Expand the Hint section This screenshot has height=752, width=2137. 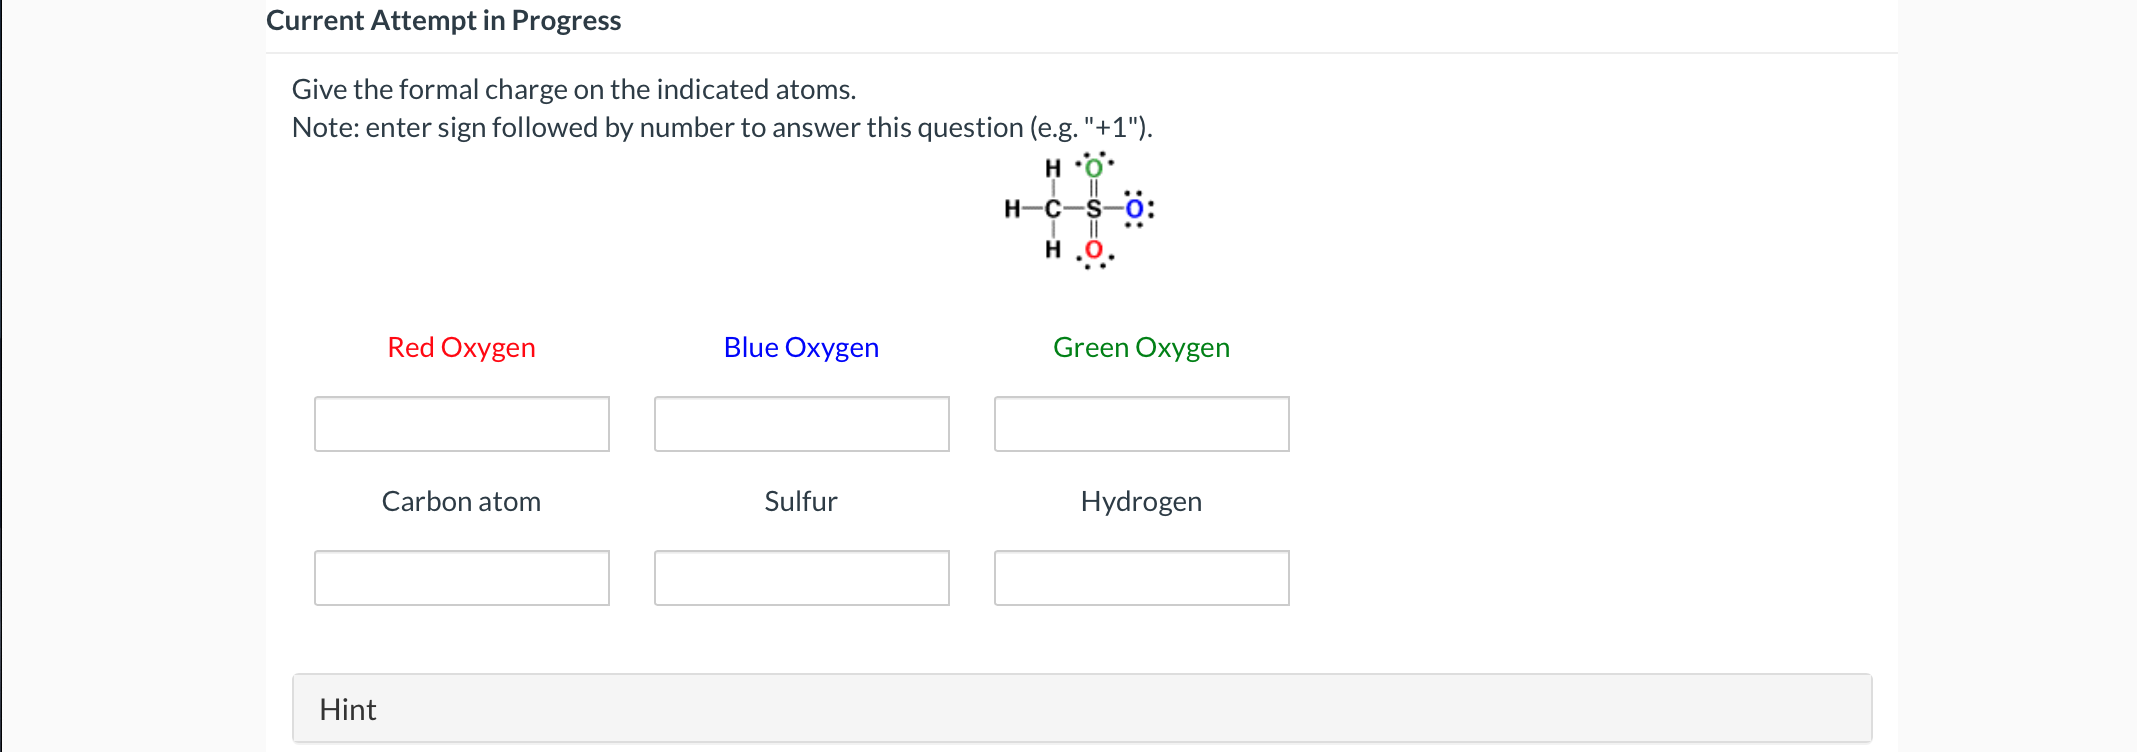pyautogui.click(x=347, y=708)
